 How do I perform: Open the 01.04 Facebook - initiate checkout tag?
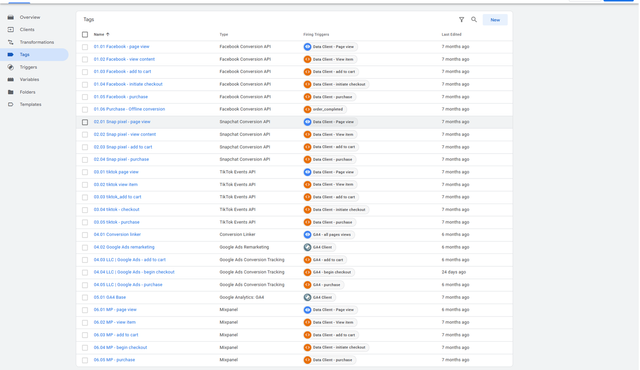[128, 84]
